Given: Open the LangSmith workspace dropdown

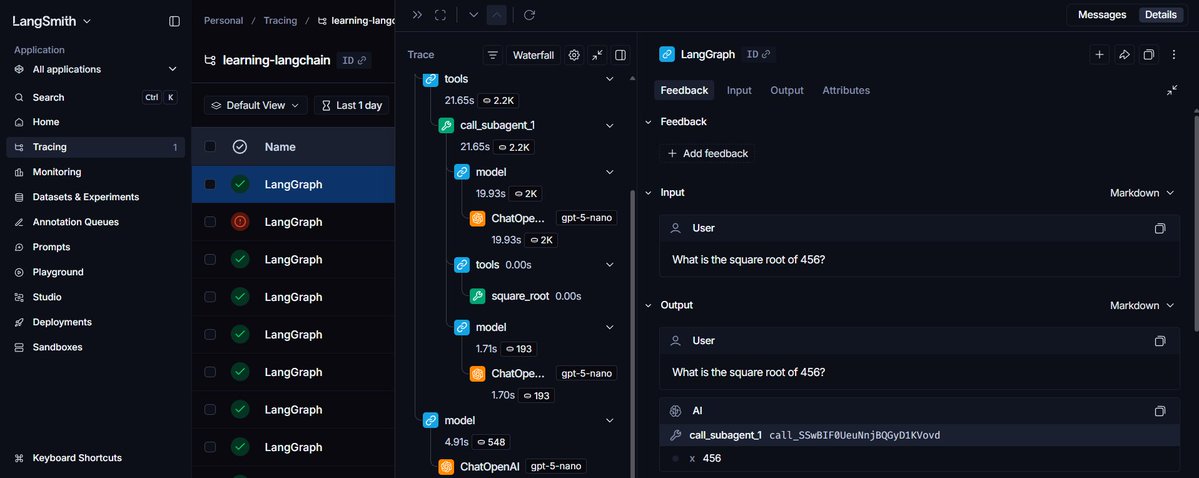Looking at the screenshot, I should coord(51,21).
